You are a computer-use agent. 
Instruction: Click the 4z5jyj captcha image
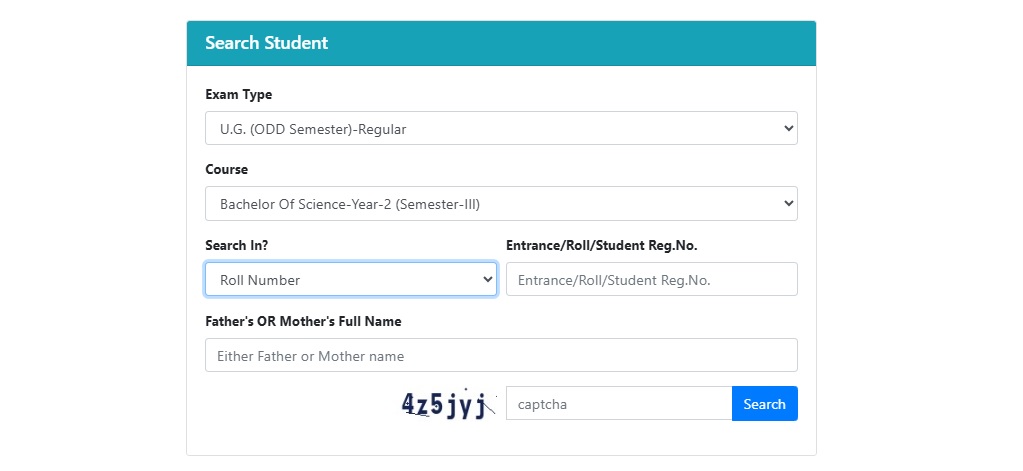click(448, 404)
